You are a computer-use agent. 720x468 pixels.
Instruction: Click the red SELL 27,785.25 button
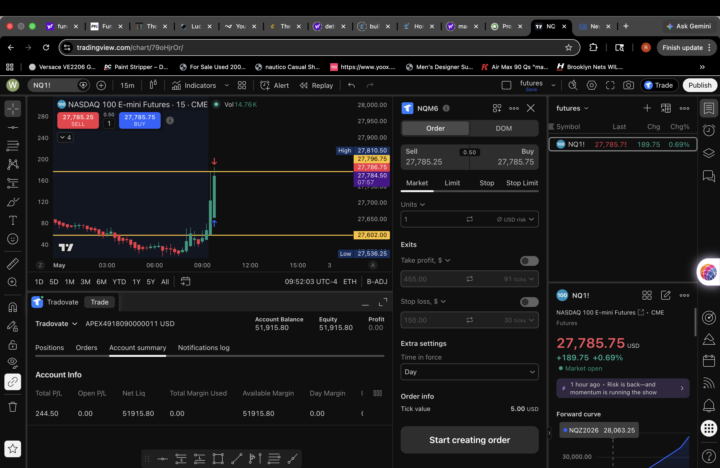pos(78,120)
